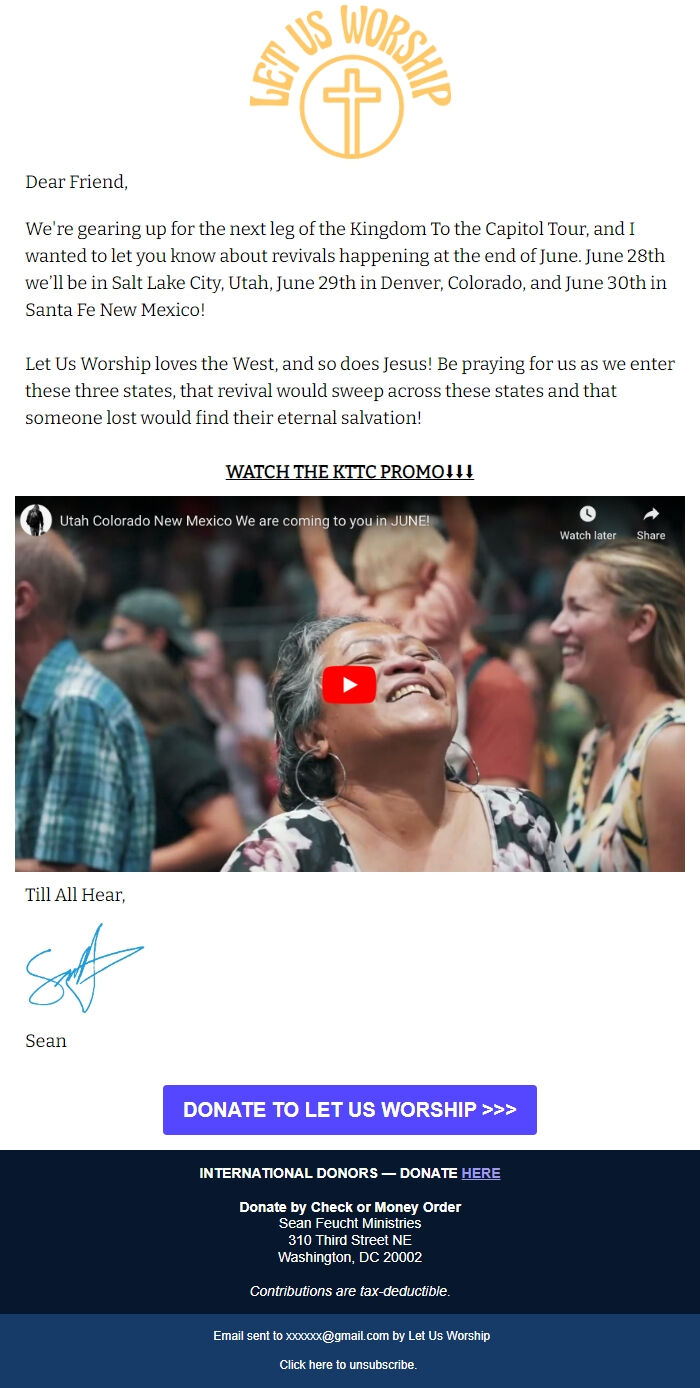Open the YouTube channel avatar icon

click(x=36, y=520)
